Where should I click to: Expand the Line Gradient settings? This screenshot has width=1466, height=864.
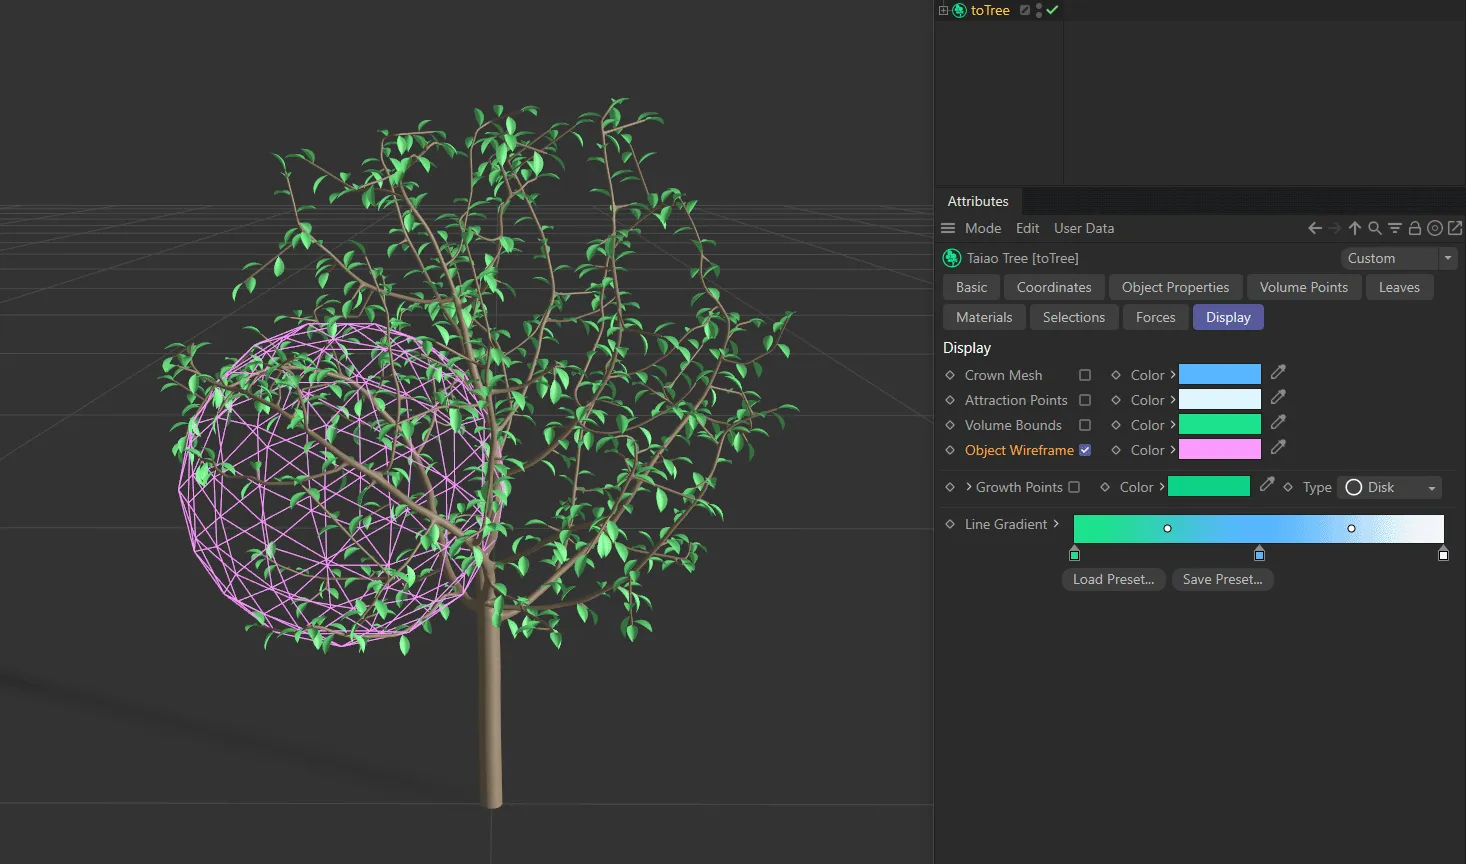point(1055,524)
